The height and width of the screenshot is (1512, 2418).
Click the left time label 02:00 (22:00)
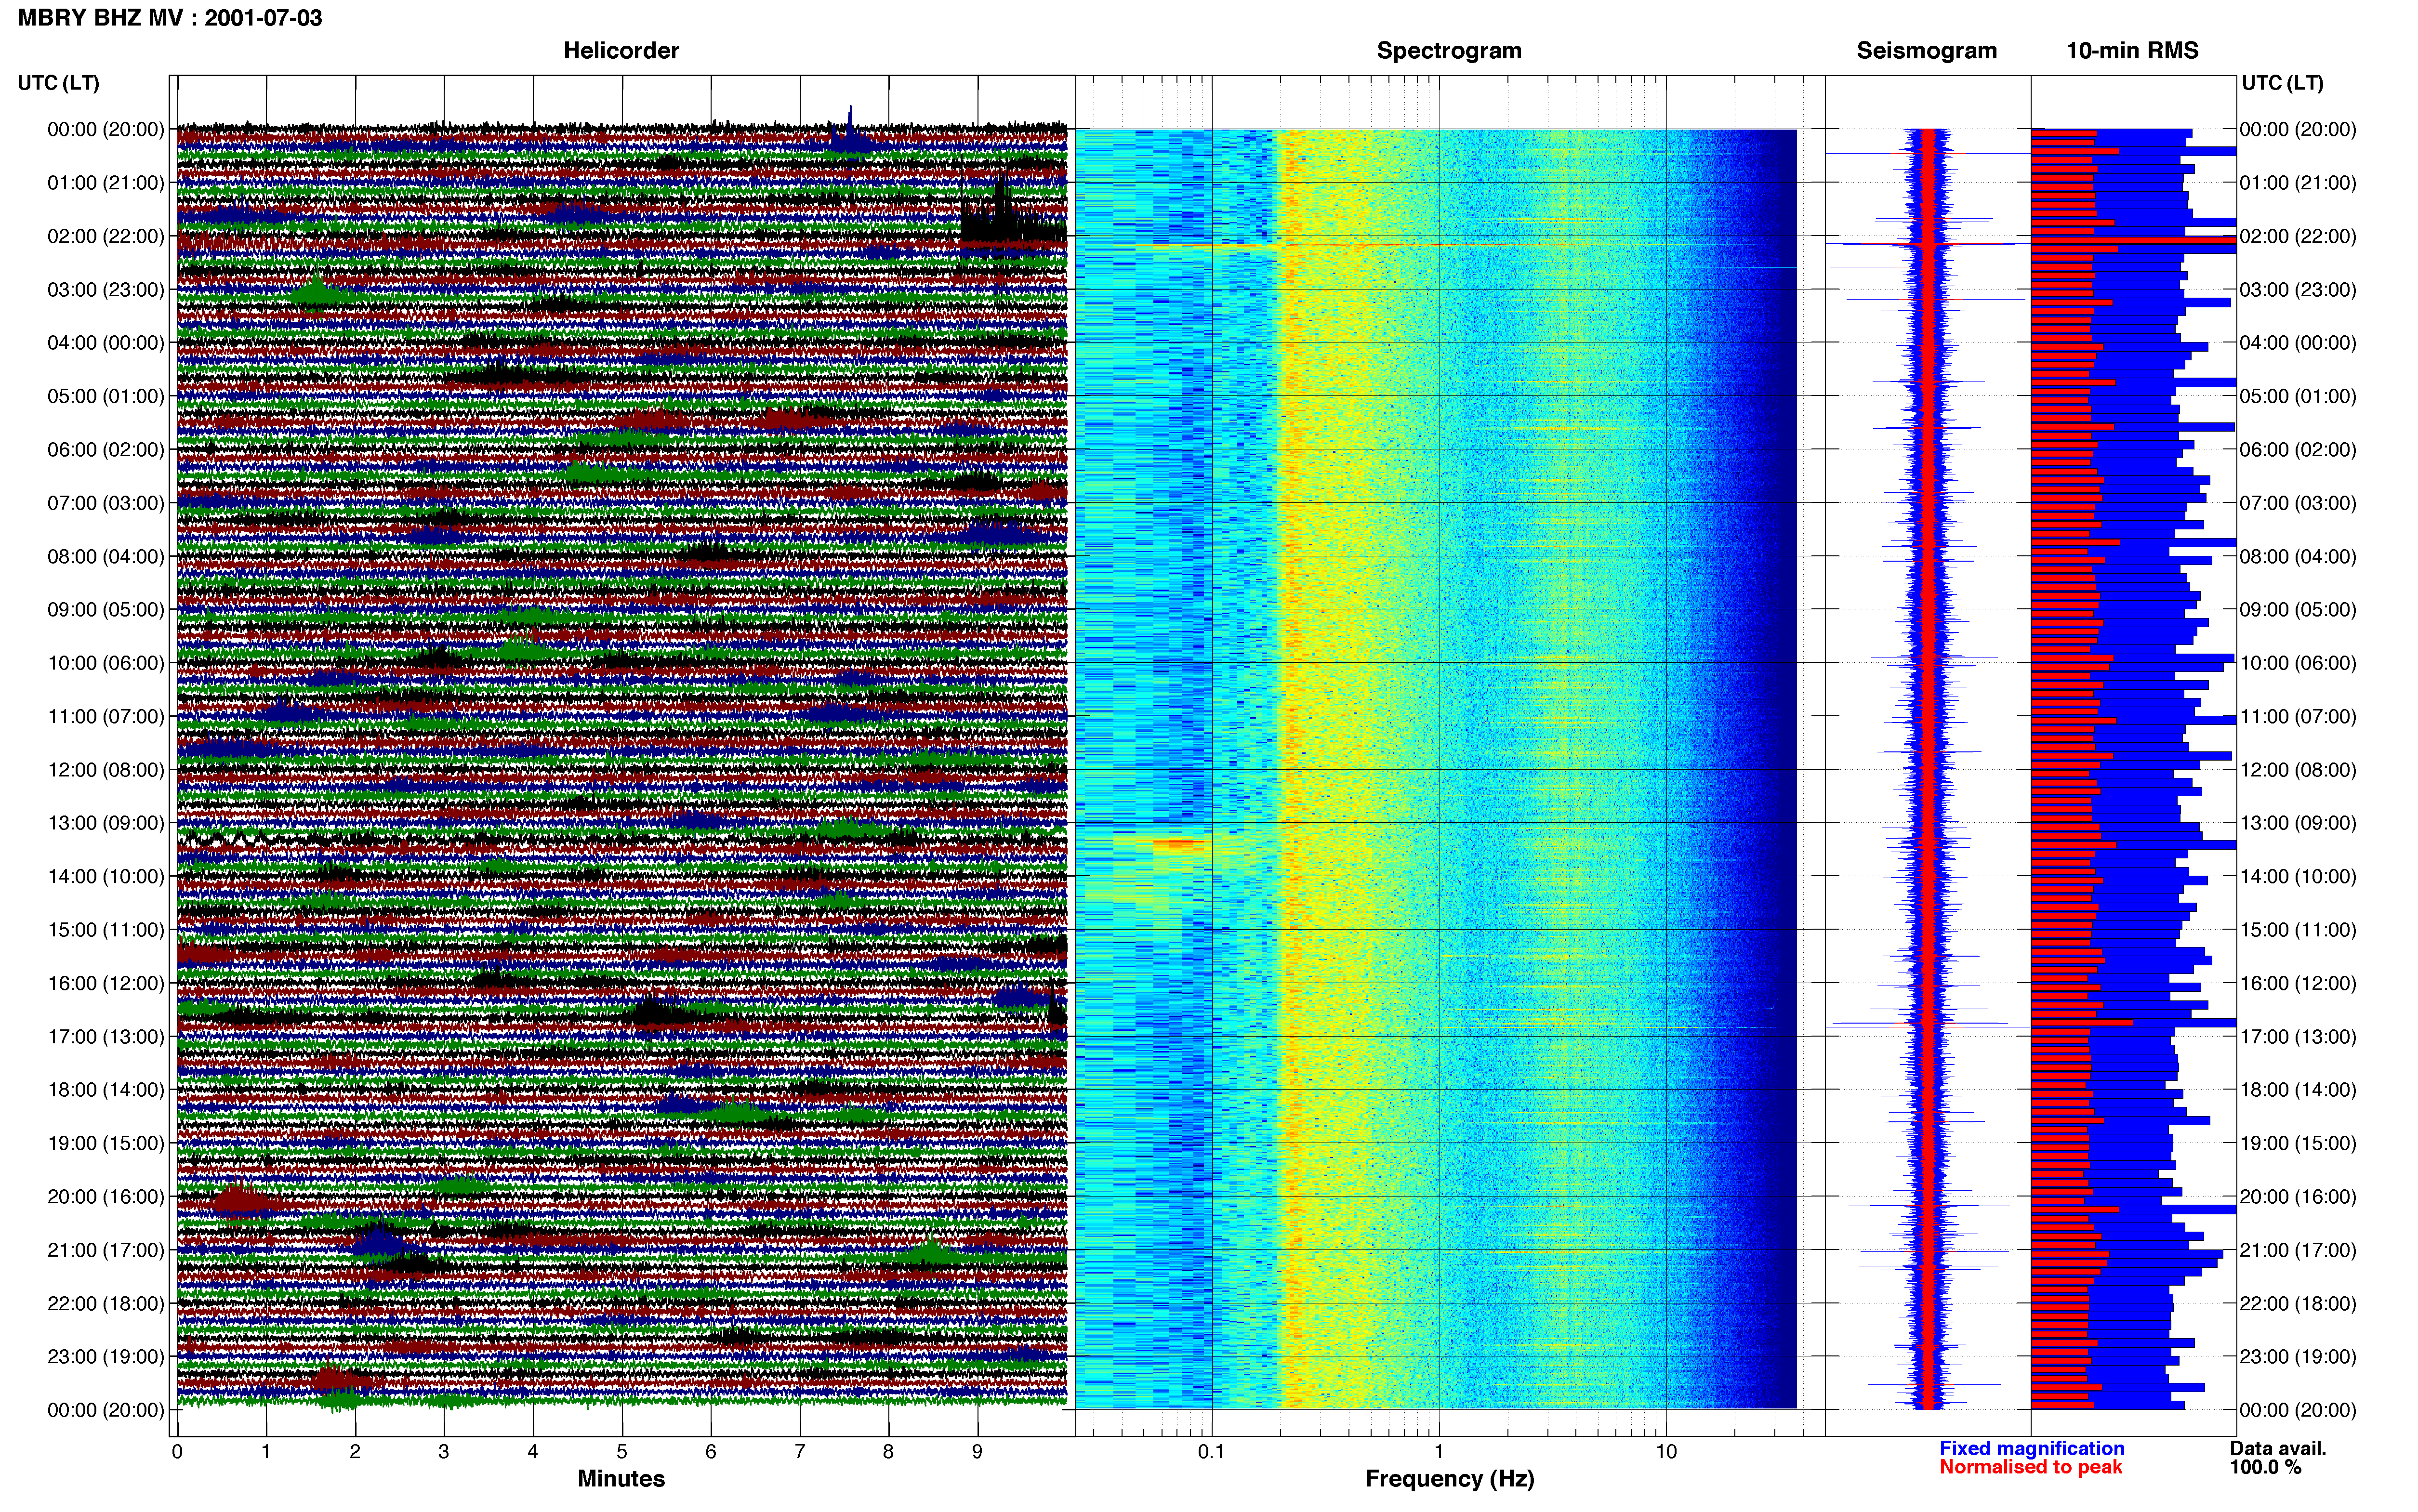click(106, 236)
